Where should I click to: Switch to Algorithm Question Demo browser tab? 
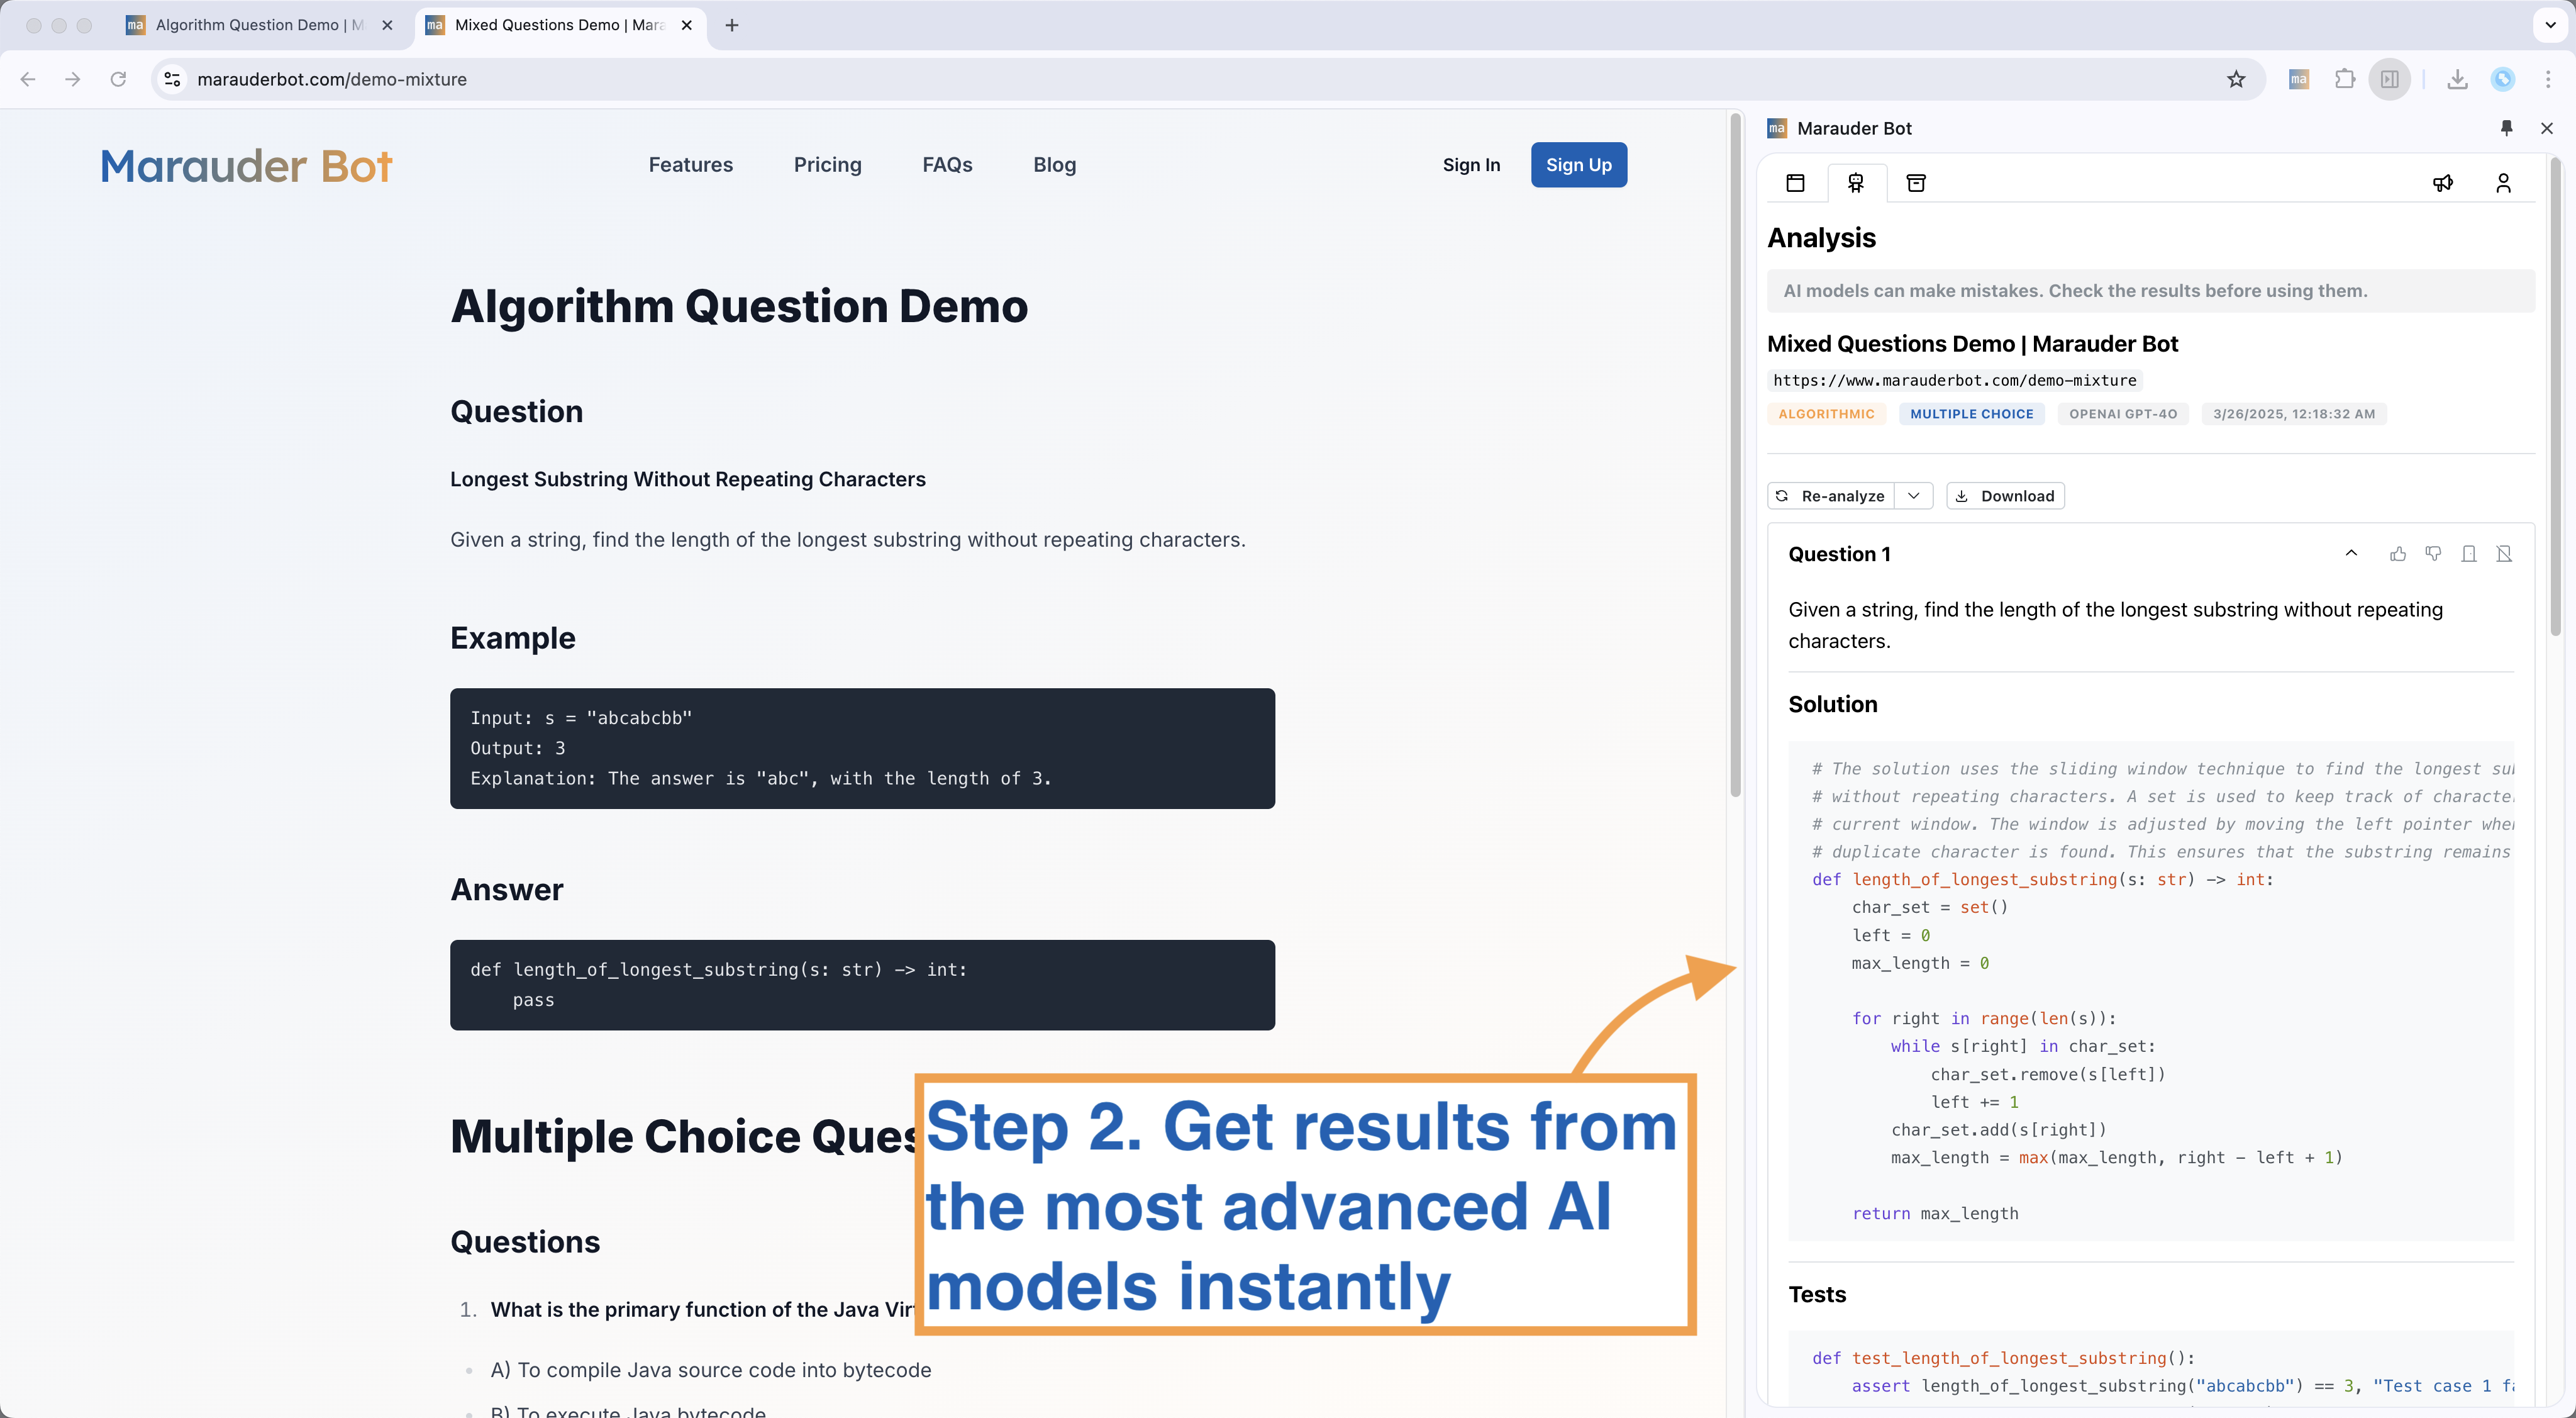click(250, 25)
